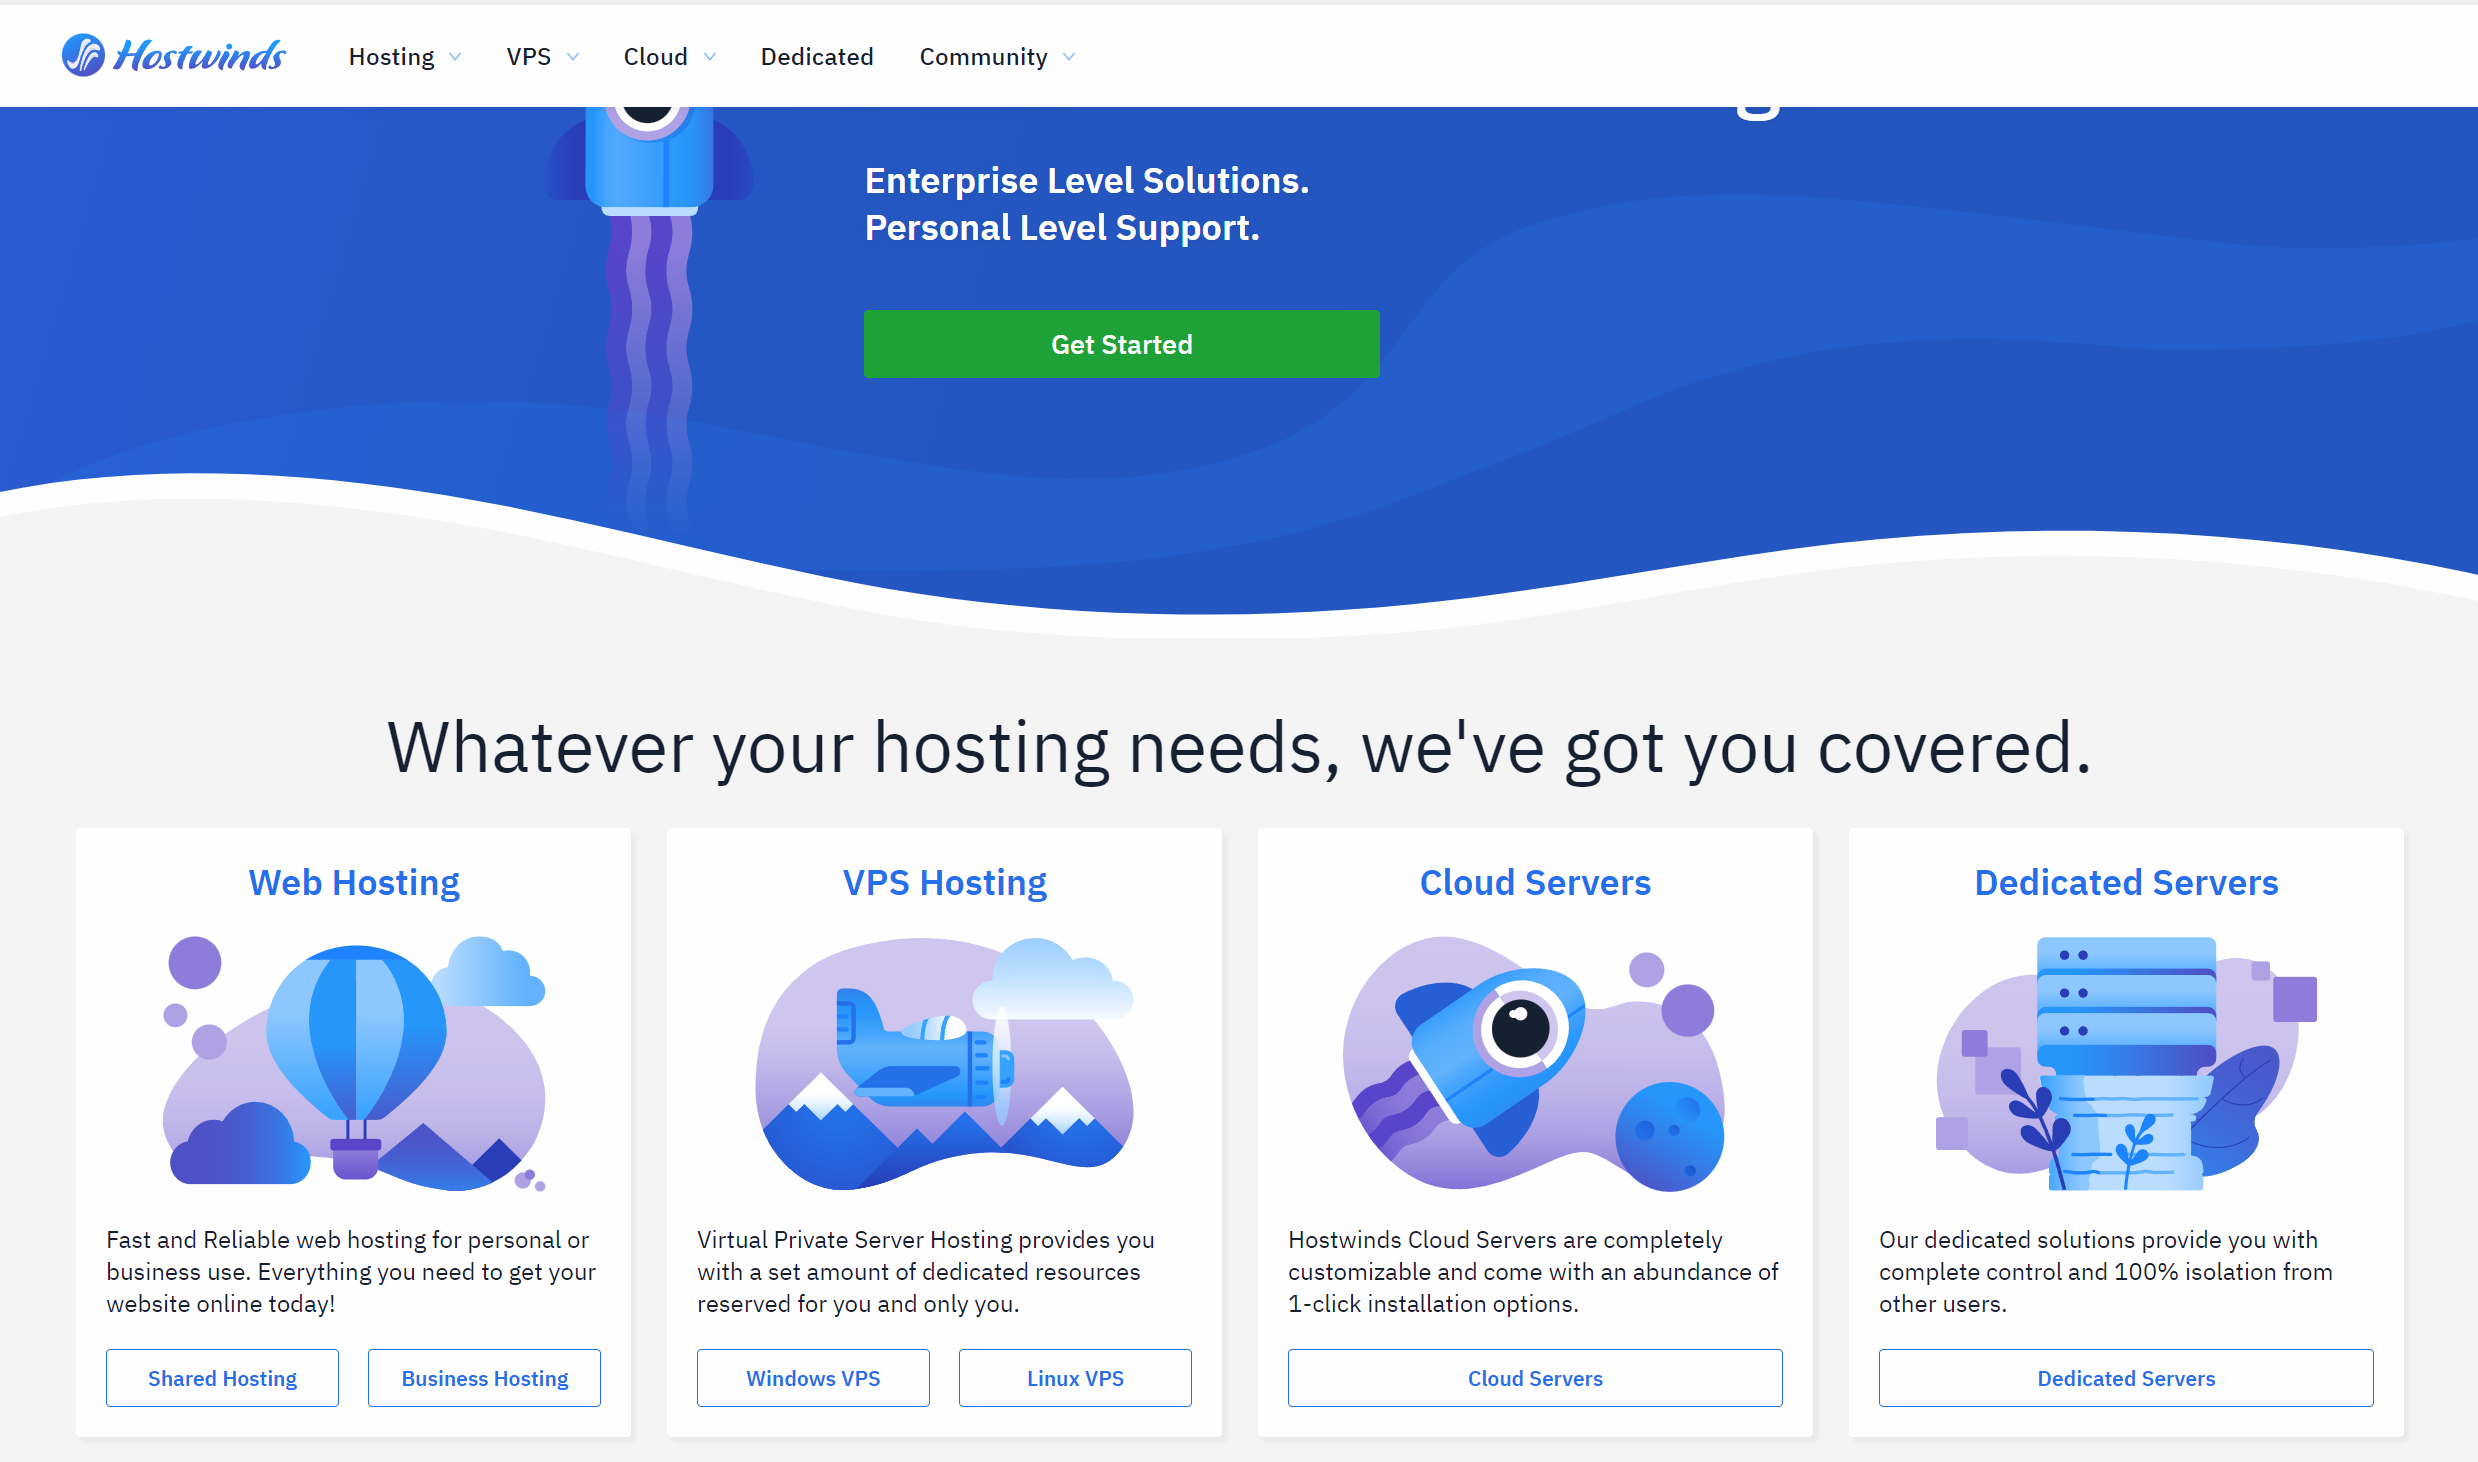2478x1462 pixels.
Task: Click the Hostwinds logo
Action: 173,55
